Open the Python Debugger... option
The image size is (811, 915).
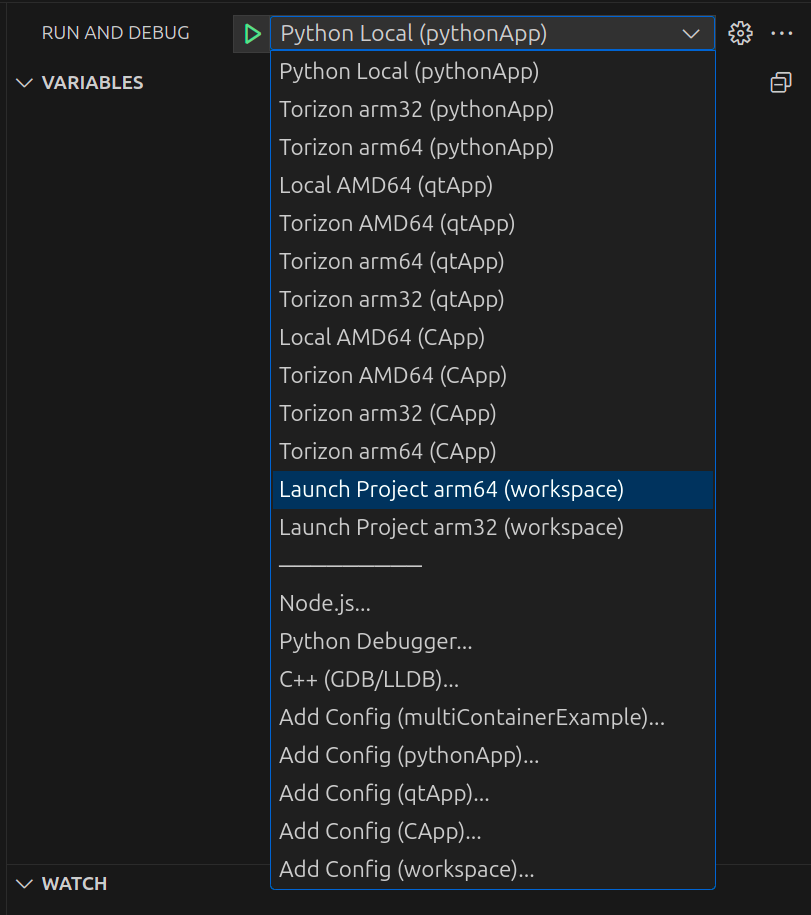[376, 642]
